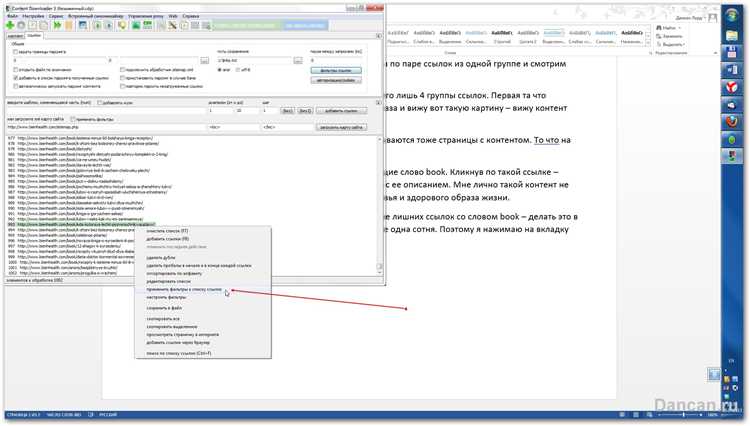This screenshot has height=426, width=750.
Task: Toggle the sitemap.xml handler checkbox
Action: pyautogui.click(x=123, y=70)
